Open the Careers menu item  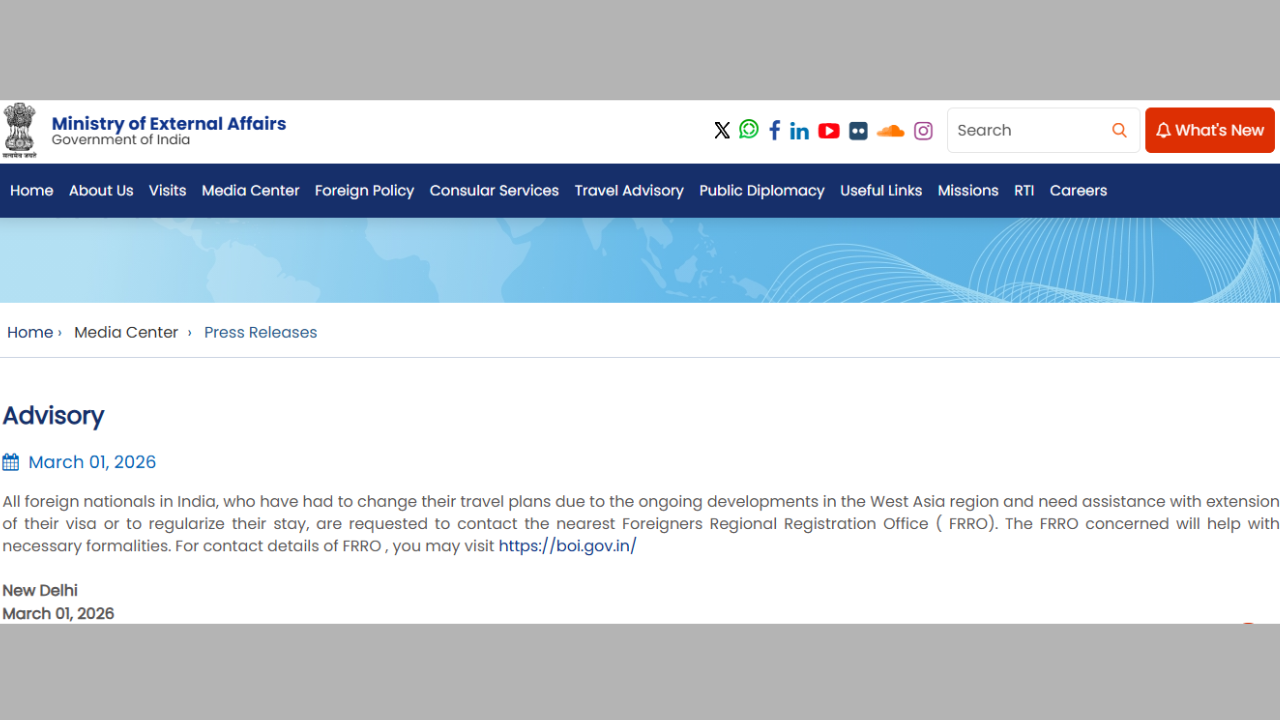pos(1078,191)
